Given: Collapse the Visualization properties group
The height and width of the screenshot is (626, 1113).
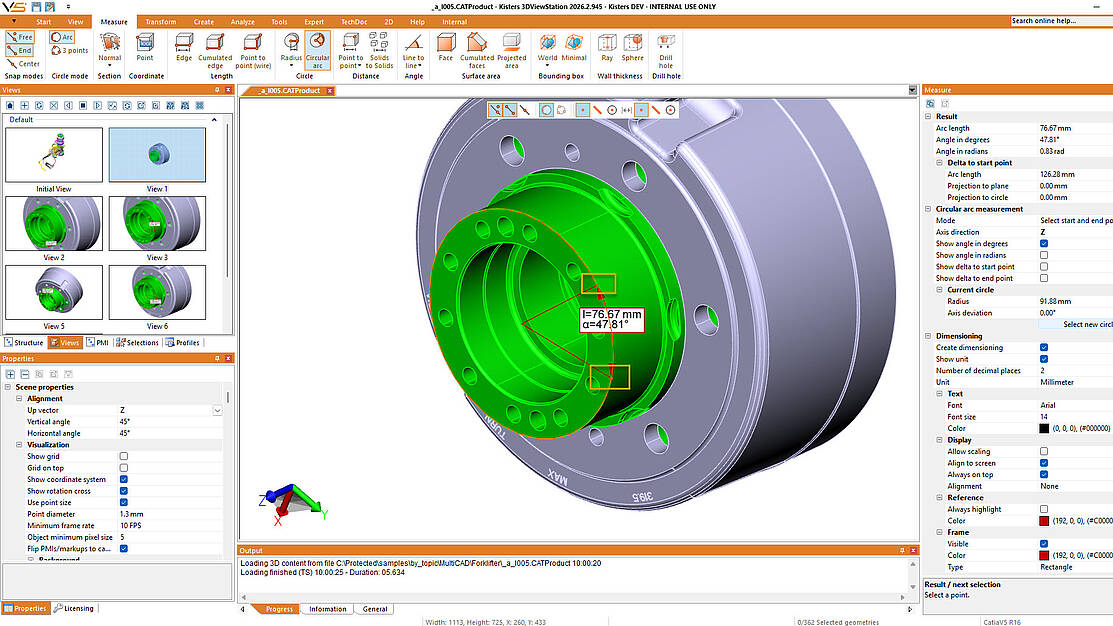Looking at the screenshot, I should click(x=19, y=445).
